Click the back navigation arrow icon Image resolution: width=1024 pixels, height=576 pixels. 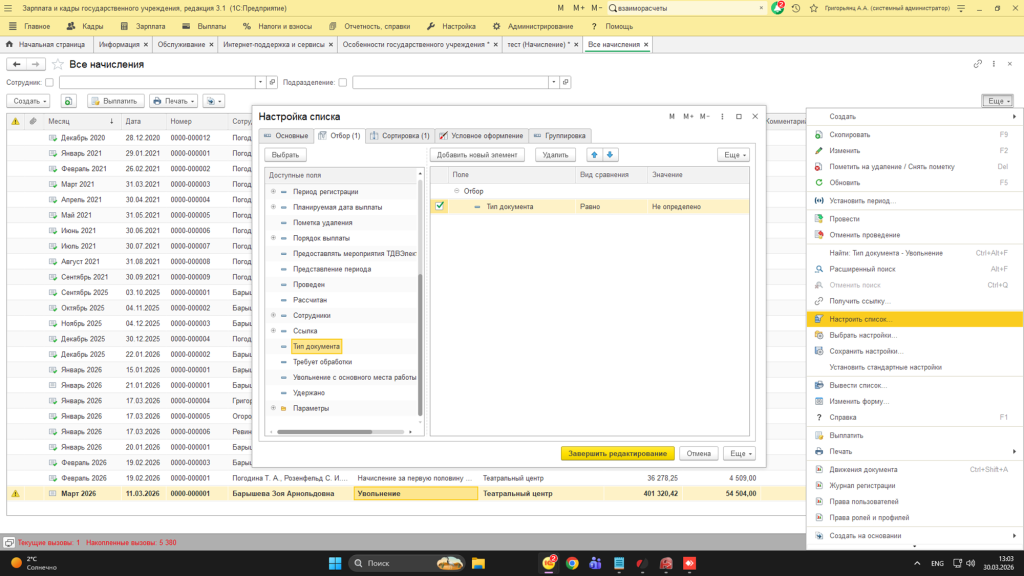click(15, 64)
